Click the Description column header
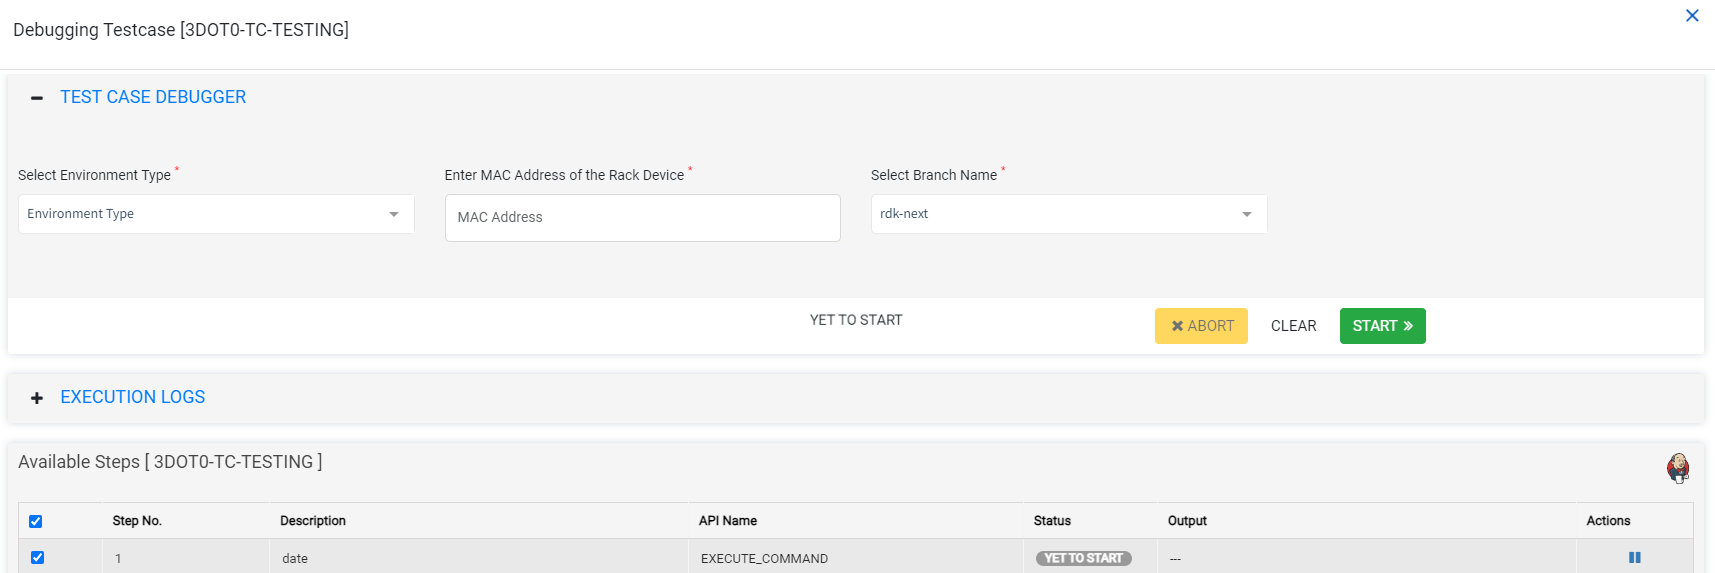 click(x=313, y=521)
